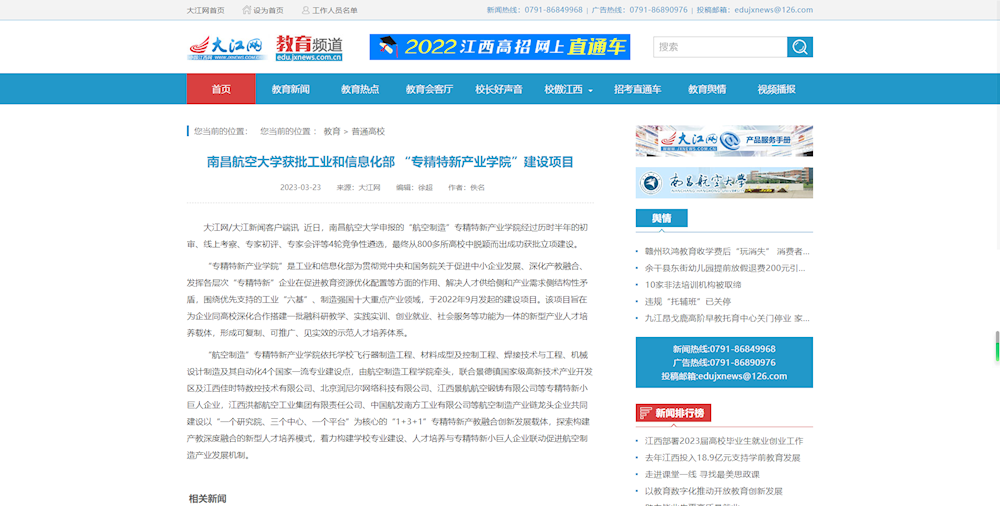Screen dimensions: 1000x506
Task: Select the 视频播报 menu item
Action: click(776, 89)
